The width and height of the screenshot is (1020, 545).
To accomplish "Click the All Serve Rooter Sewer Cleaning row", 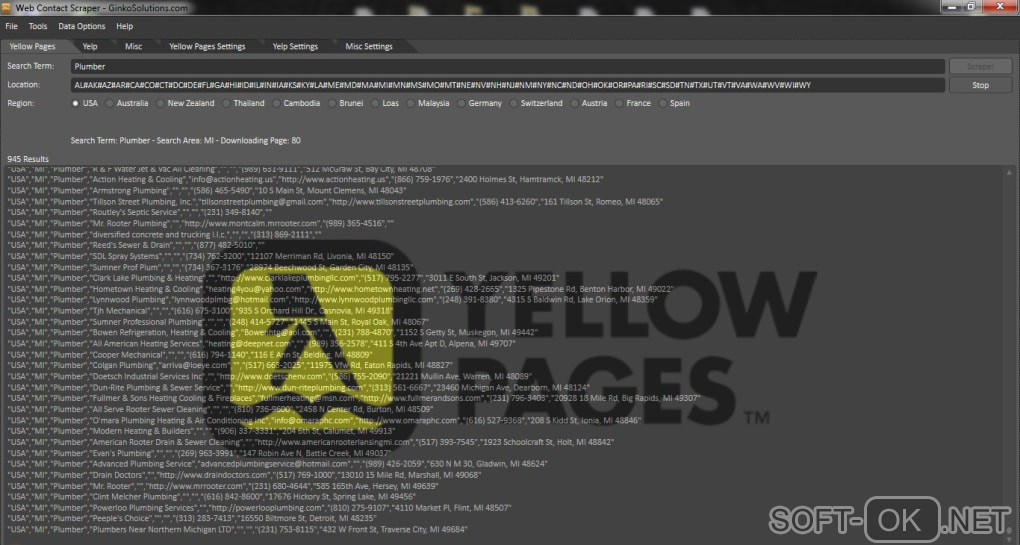I will tap(220, 409).
